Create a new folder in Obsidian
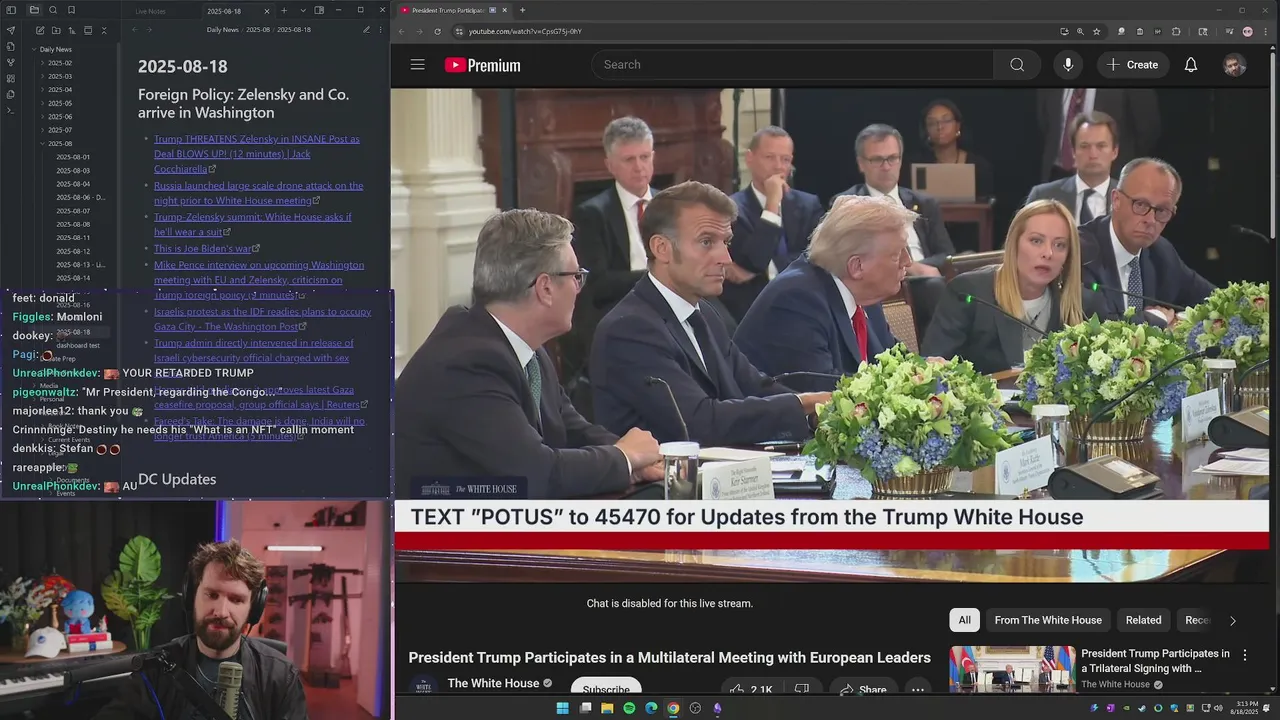Image resolution: width=1280 pixels, height=720 pixels. [55, 31]
